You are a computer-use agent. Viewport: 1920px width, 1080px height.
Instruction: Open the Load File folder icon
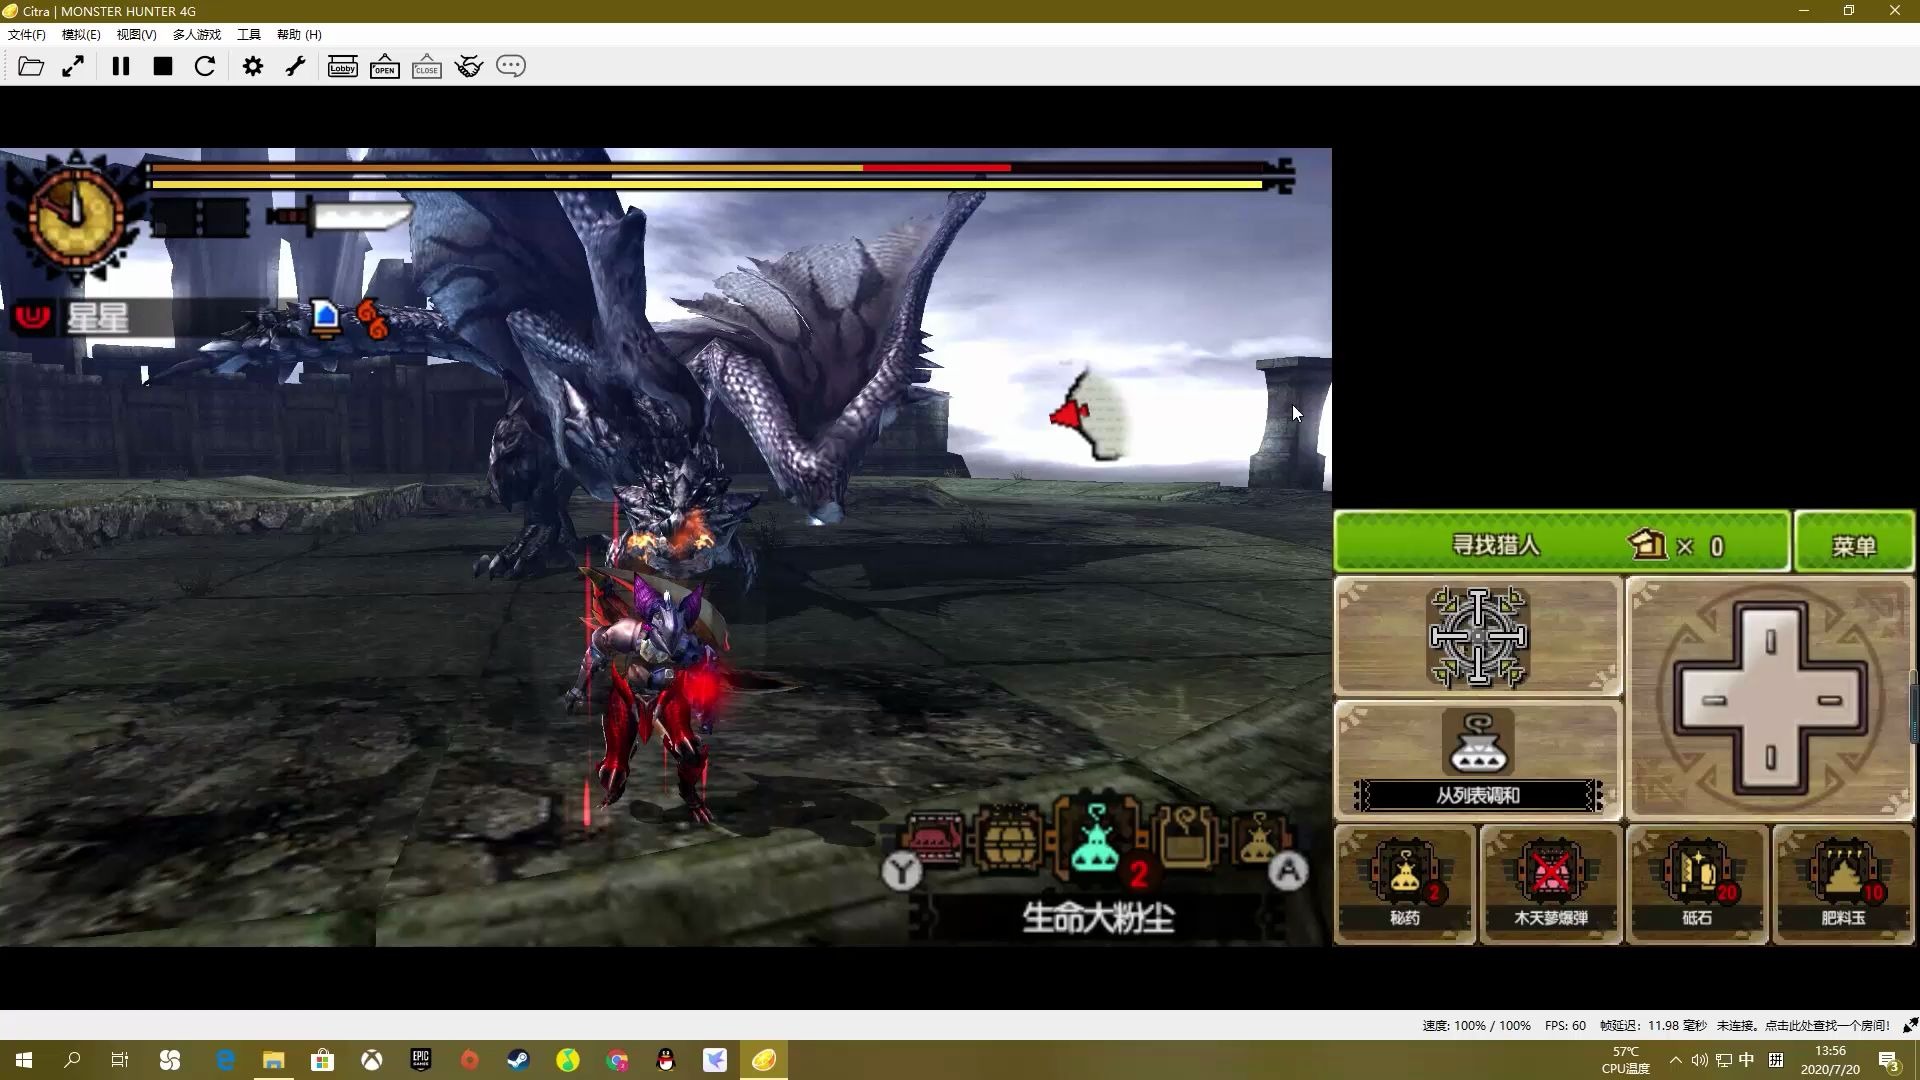(x=31, y=66)
